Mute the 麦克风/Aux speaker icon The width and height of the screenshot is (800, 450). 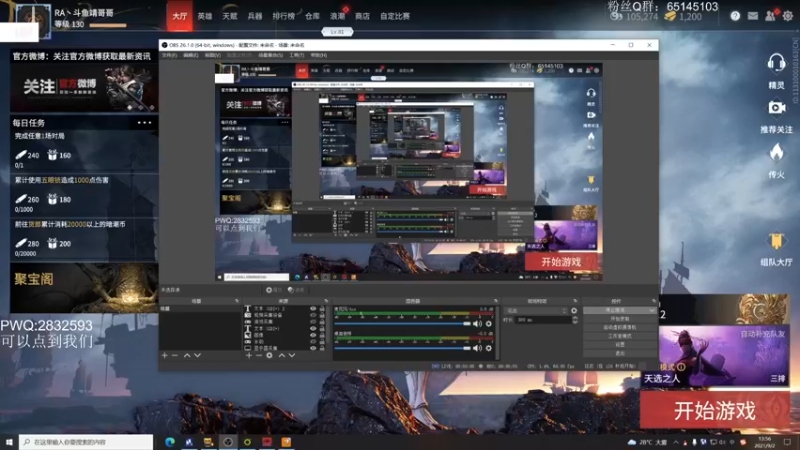click(477, 323)
